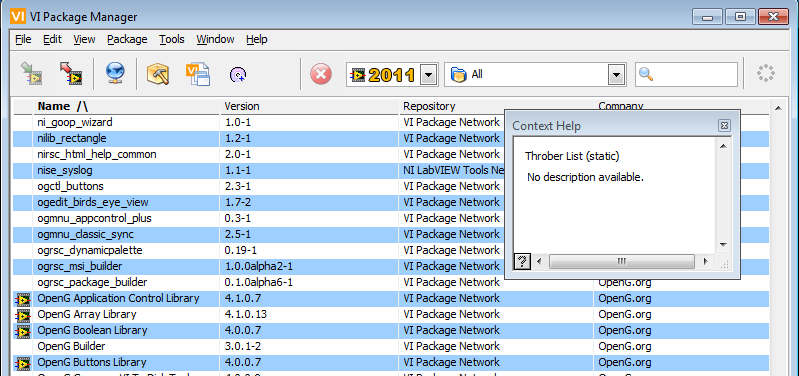Click the magnifier icon in search box

[646, 74]
